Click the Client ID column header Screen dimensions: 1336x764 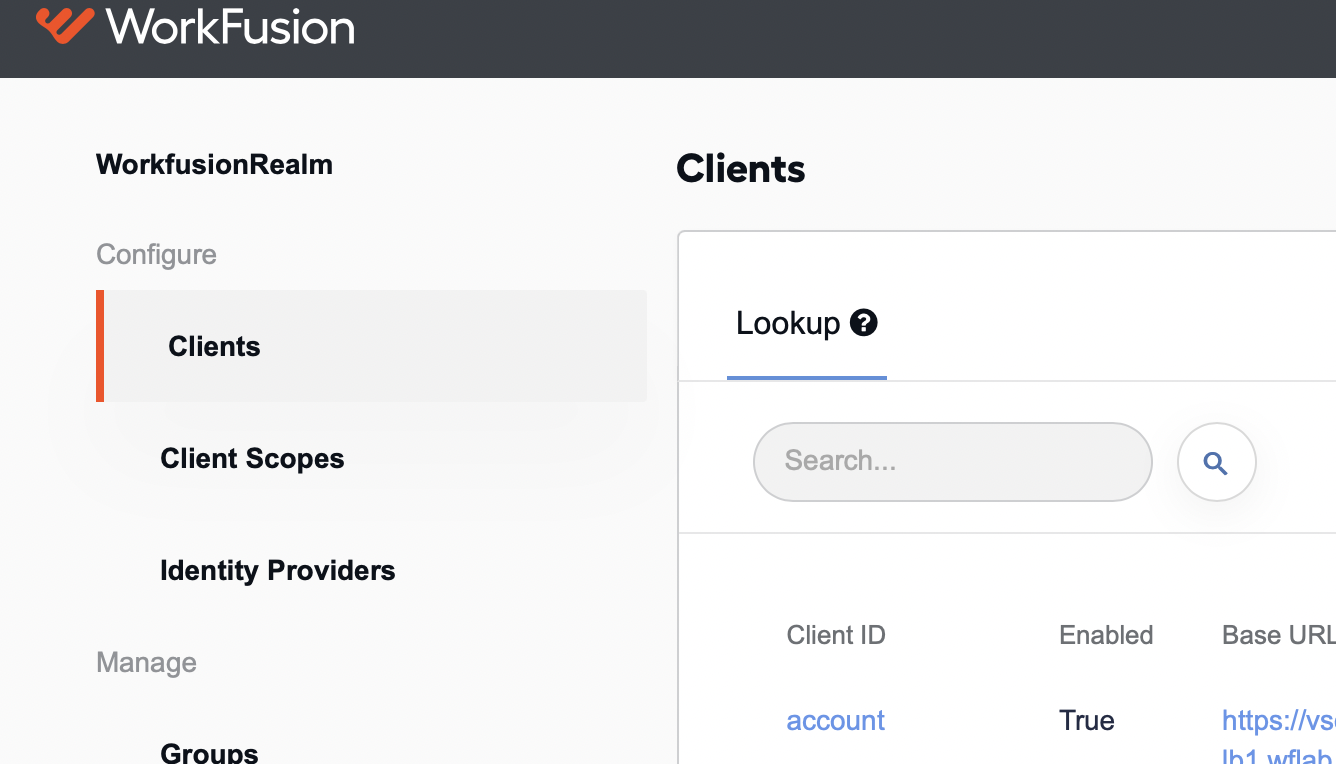(x=836, y=635)
